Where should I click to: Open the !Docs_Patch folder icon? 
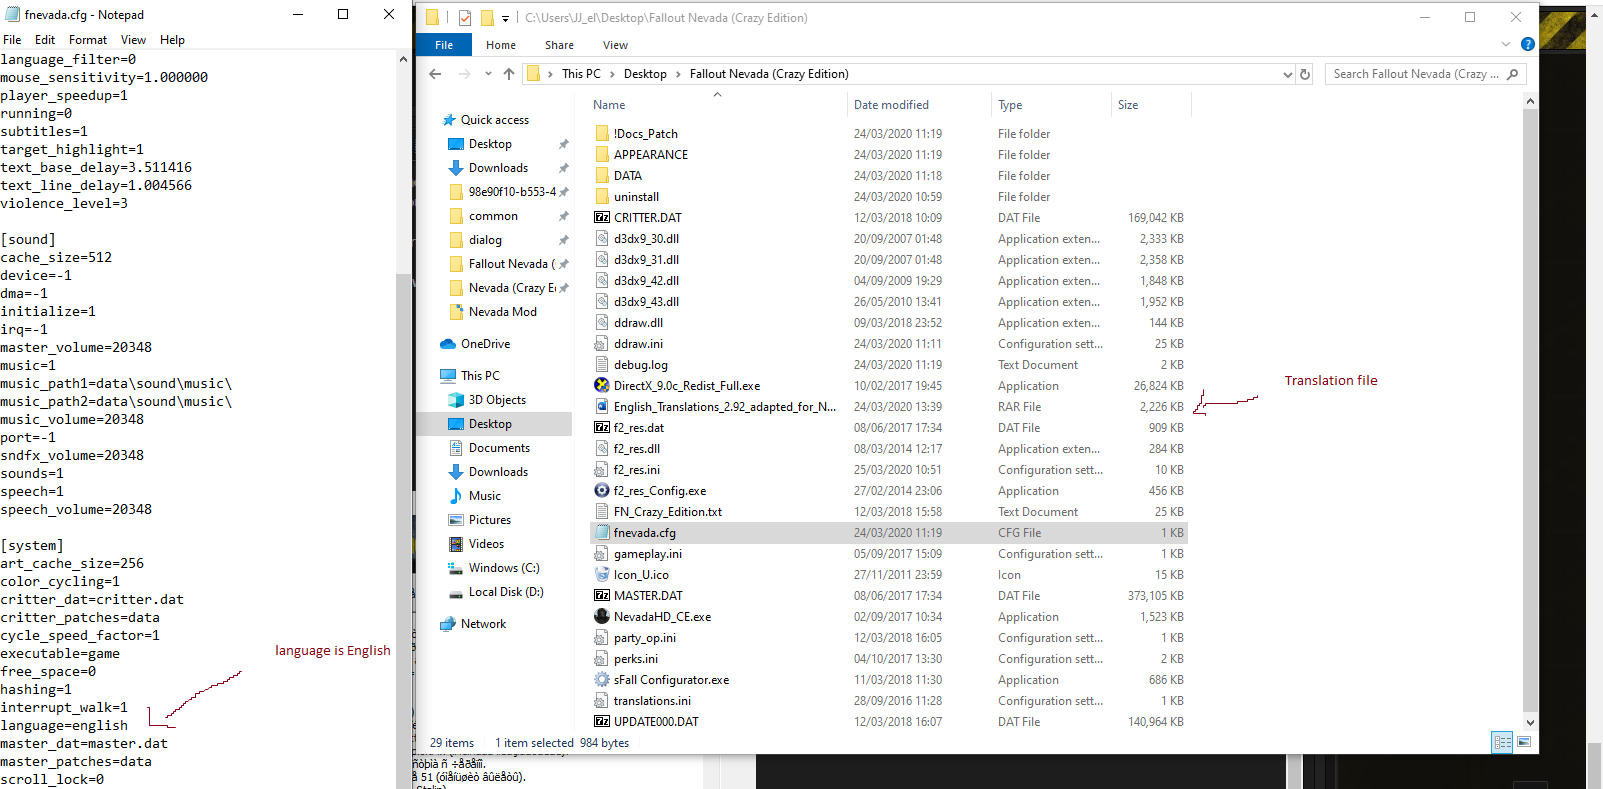click(602, 133)
